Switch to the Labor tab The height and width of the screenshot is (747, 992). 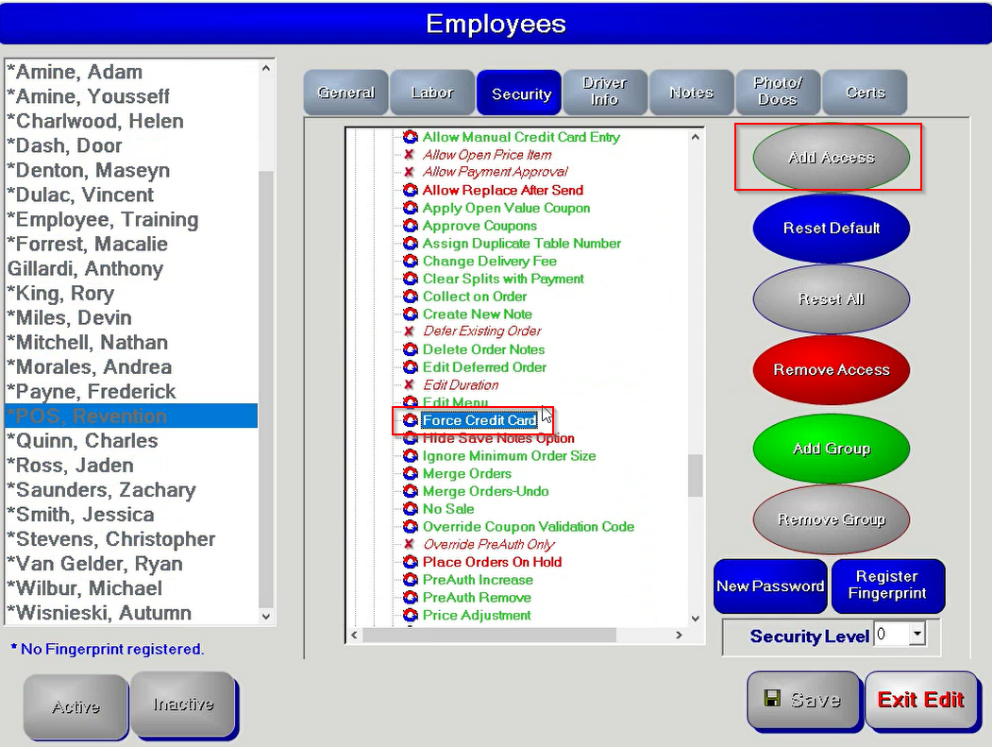[432, 93]
